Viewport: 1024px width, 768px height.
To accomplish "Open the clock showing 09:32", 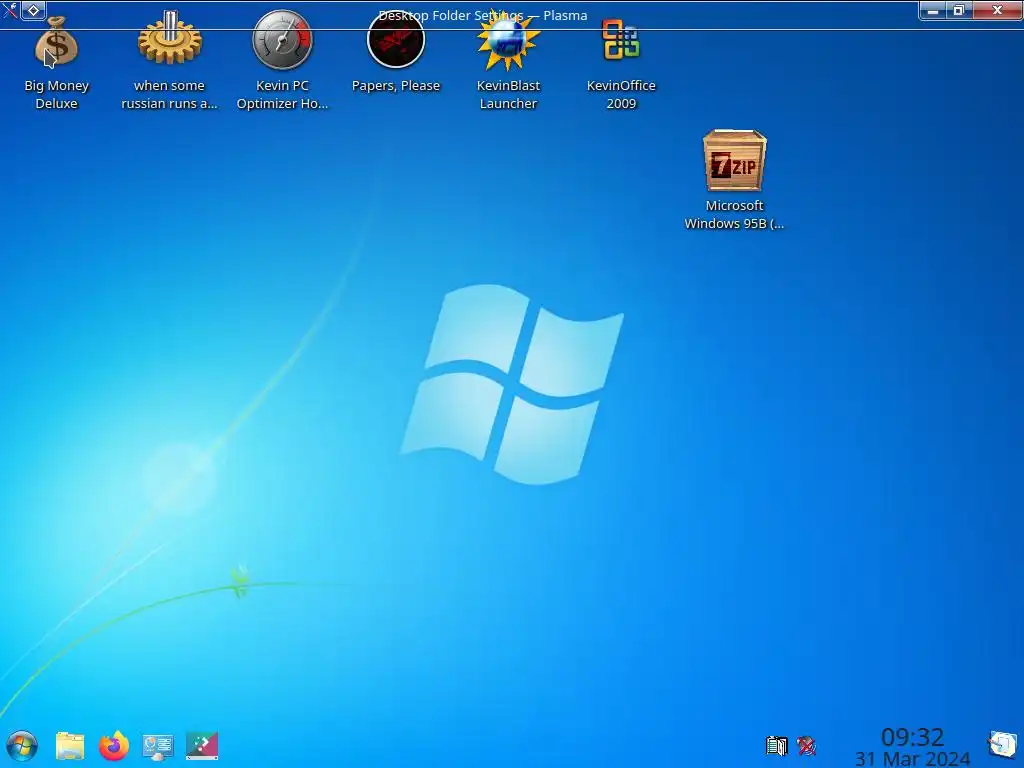I will coord(912,737).
